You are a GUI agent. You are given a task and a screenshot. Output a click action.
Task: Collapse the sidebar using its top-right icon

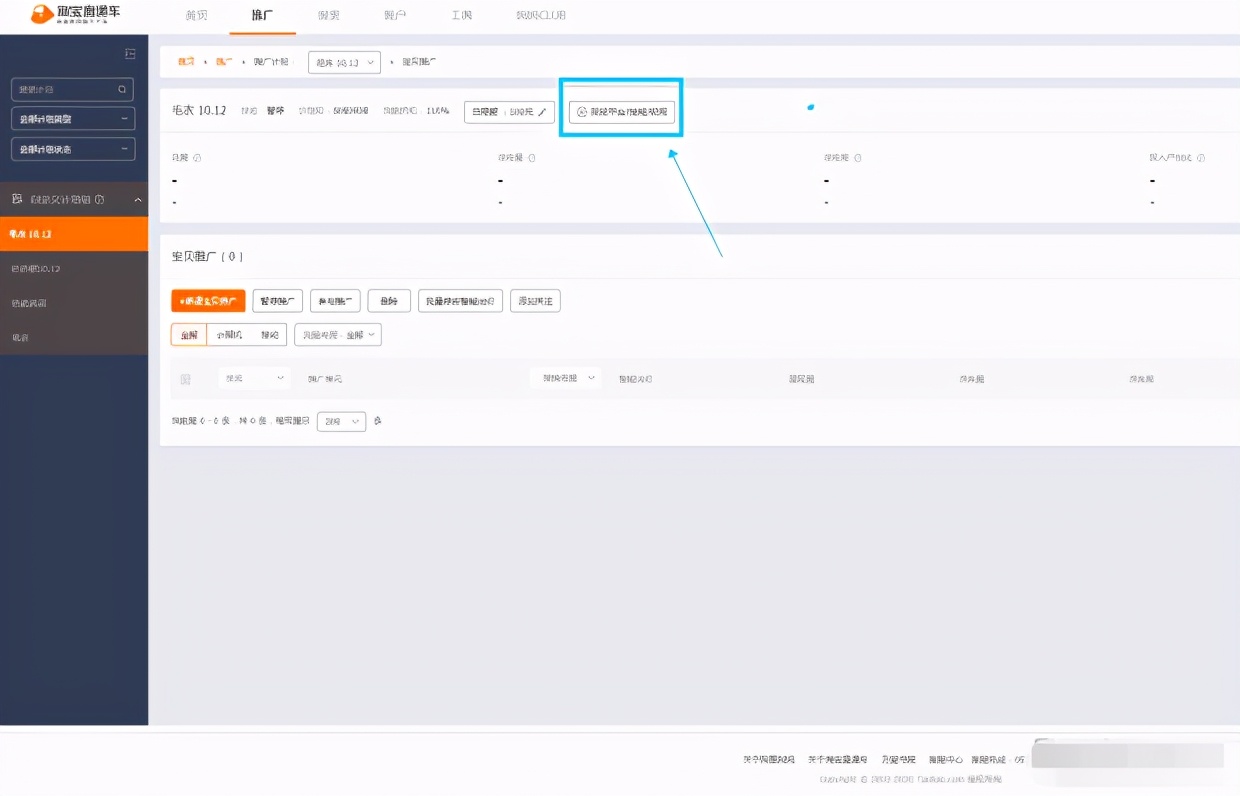pyautogui.click(x=130, y=54)
